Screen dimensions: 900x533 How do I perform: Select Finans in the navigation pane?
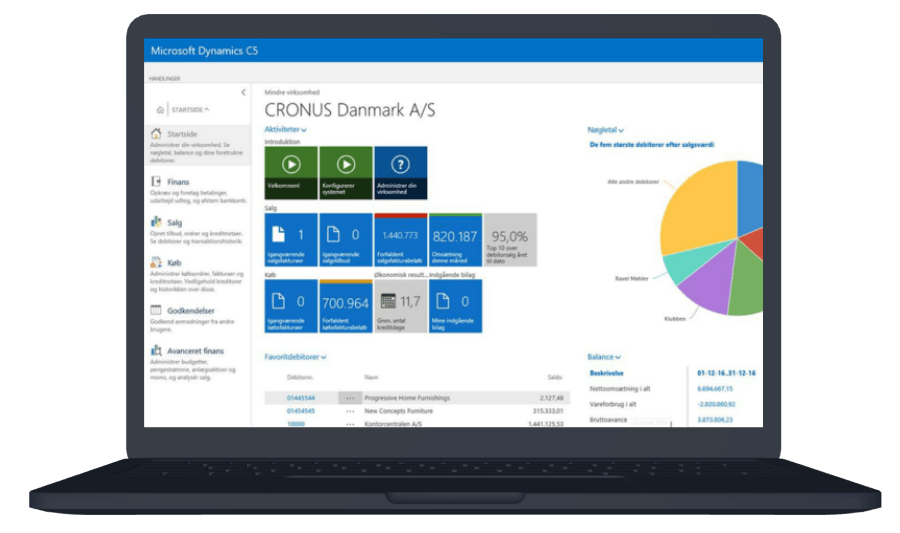tap(178, 181)
